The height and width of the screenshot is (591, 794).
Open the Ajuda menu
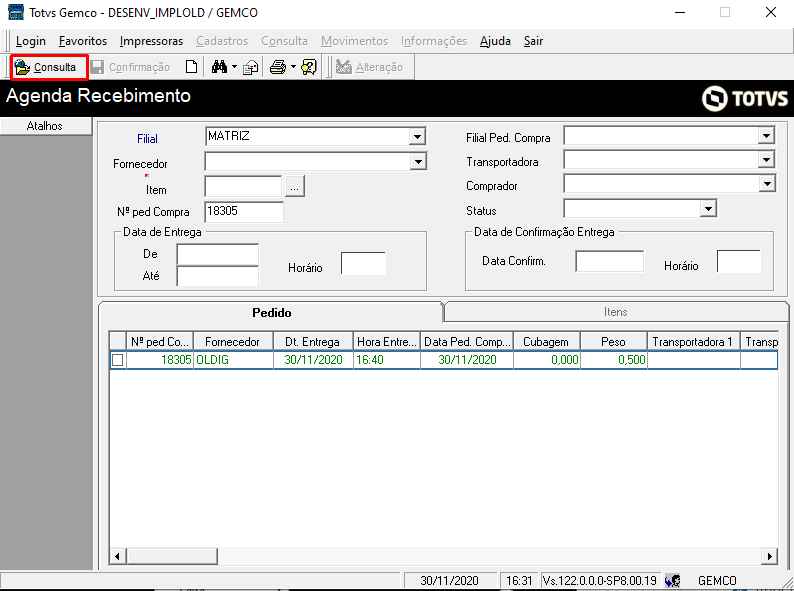(x=495, y=41)
